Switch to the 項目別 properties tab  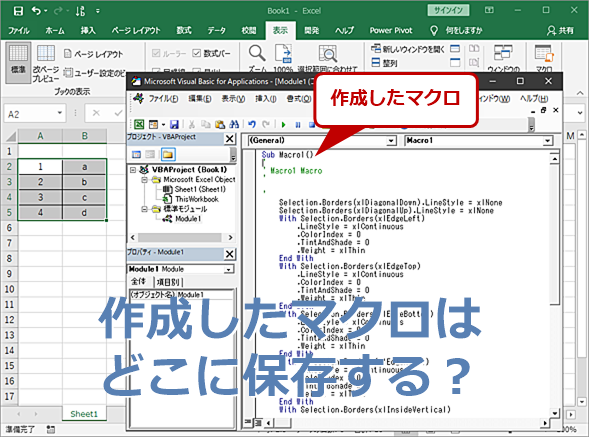pos(168,282)
